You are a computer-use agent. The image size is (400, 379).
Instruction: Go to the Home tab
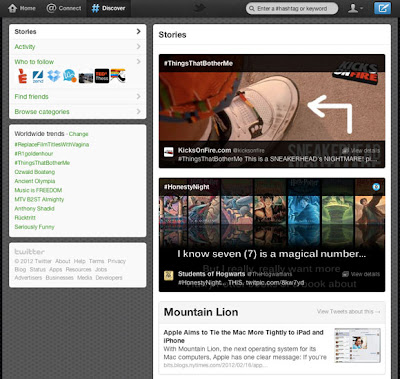point(22,8)
